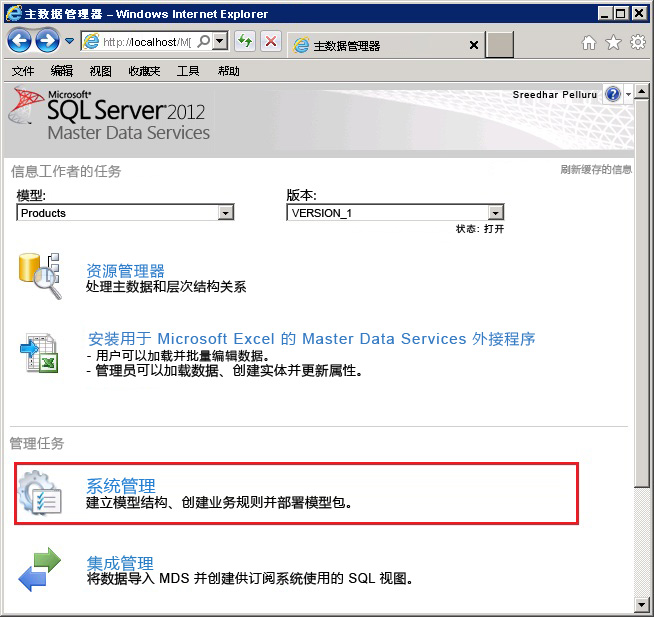Click the blue help question mark icon
Image resolution: width=654 pixels, height=617 pixels.
tap(613, 94)
